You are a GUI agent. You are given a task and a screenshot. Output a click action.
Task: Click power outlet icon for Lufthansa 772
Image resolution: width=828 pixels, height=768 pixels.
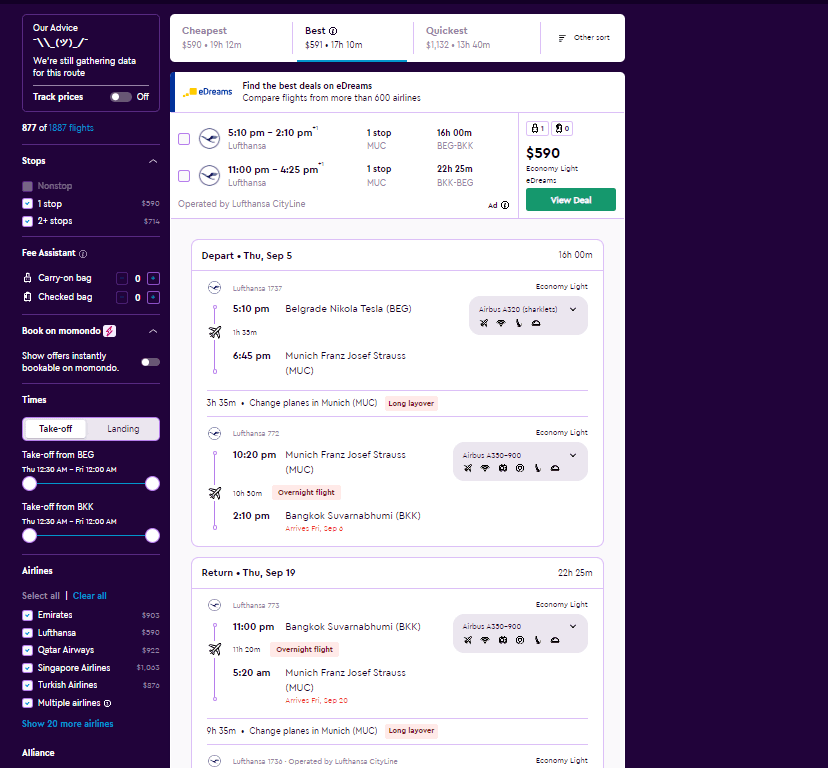tap(520, 468)
